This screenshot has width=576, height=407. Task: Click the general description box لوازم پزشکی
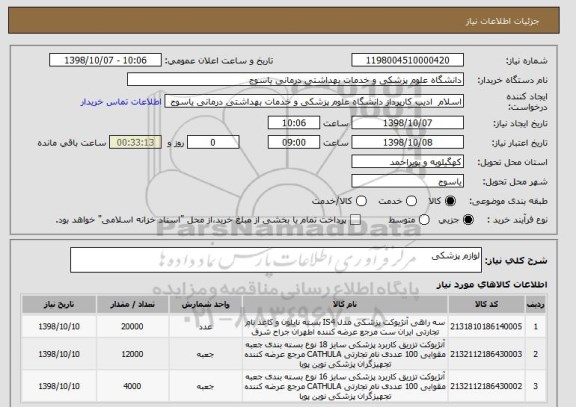(276, 260)
